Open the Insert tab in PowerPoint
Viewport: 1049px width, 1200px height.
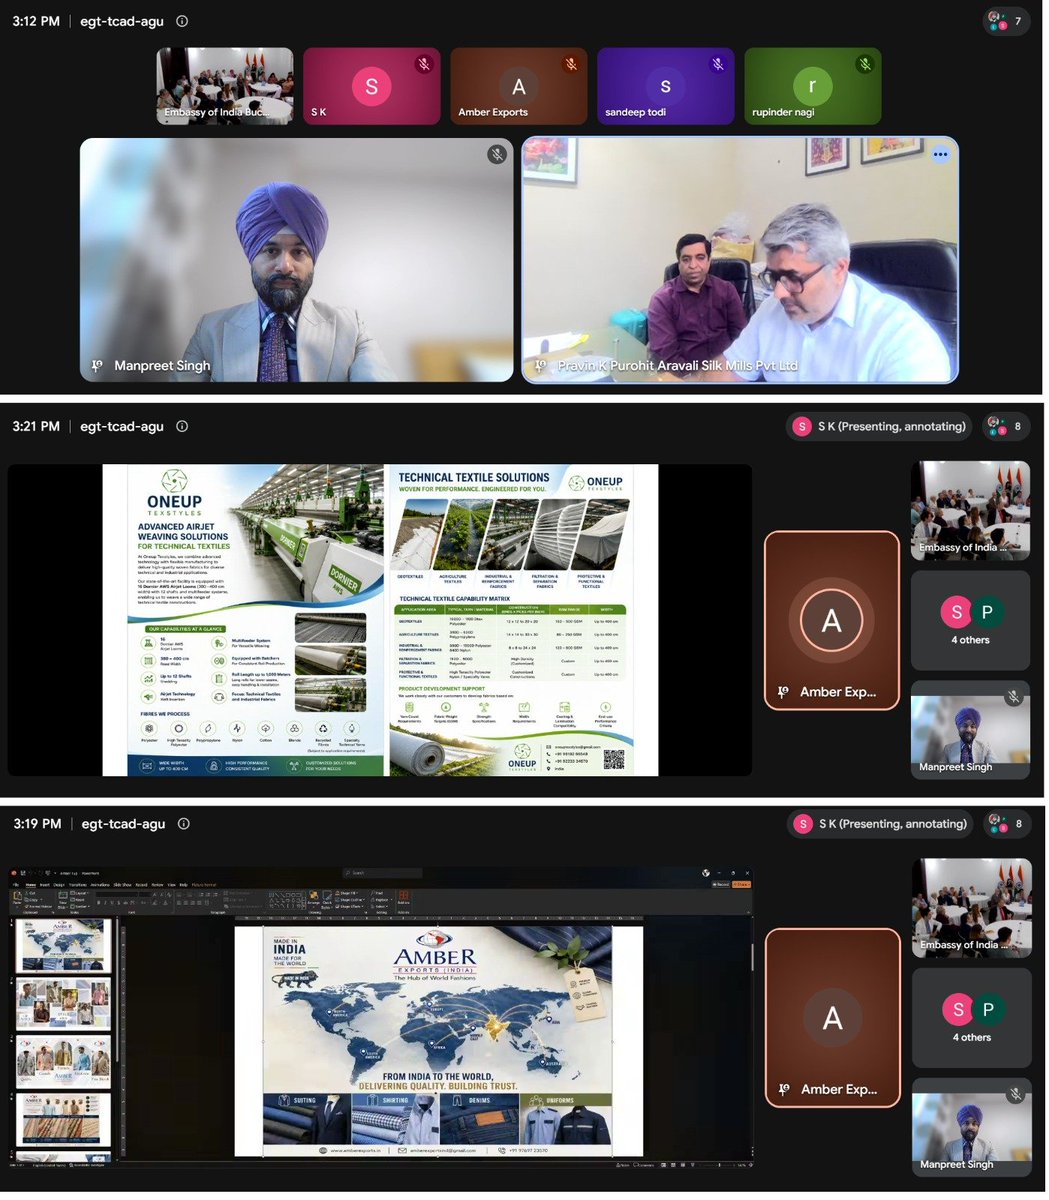click(x=45, y=885)
